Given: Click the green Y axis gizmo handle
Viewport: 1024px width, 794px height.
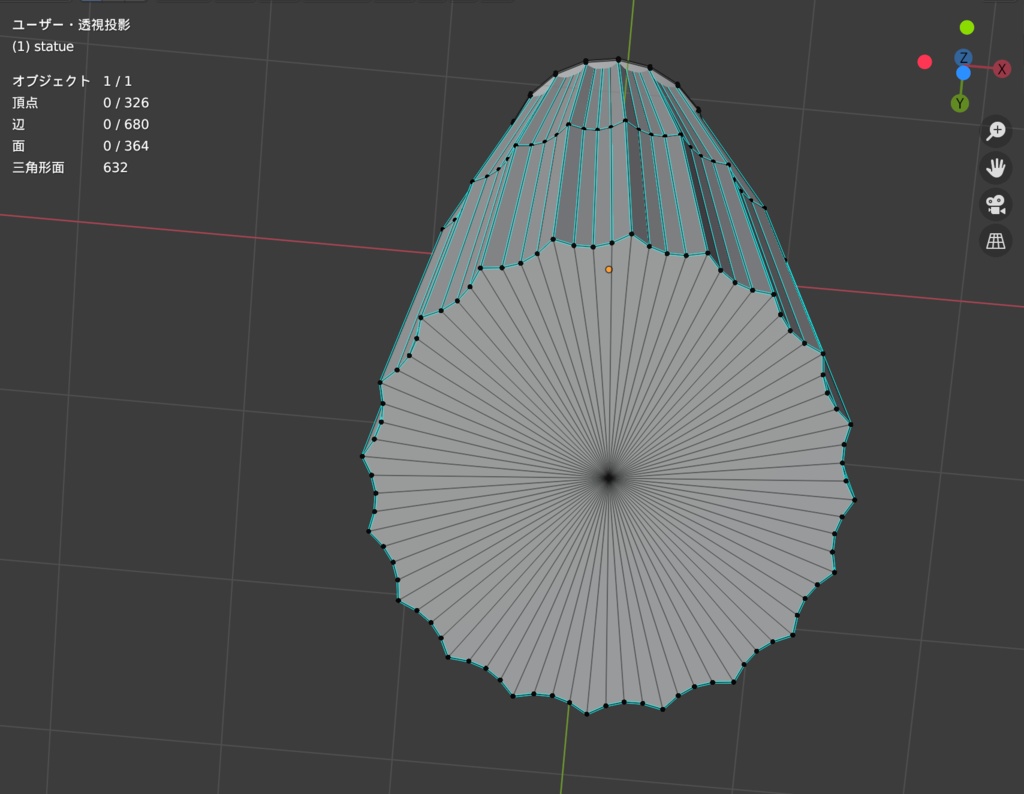Looking at the screenshot, I should (959, 103).
